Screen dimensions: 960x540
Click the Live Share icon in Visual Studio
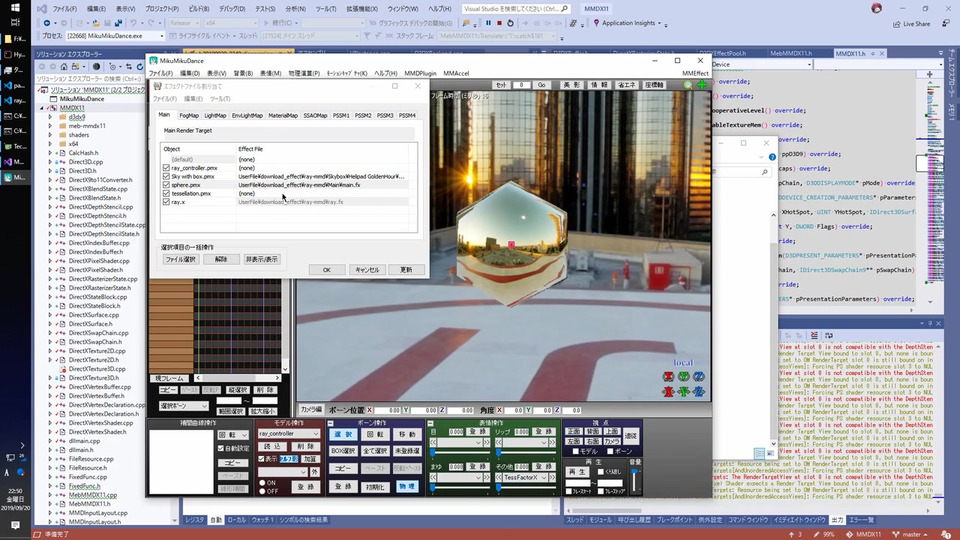pyautogui.click(x=897, y=23)
